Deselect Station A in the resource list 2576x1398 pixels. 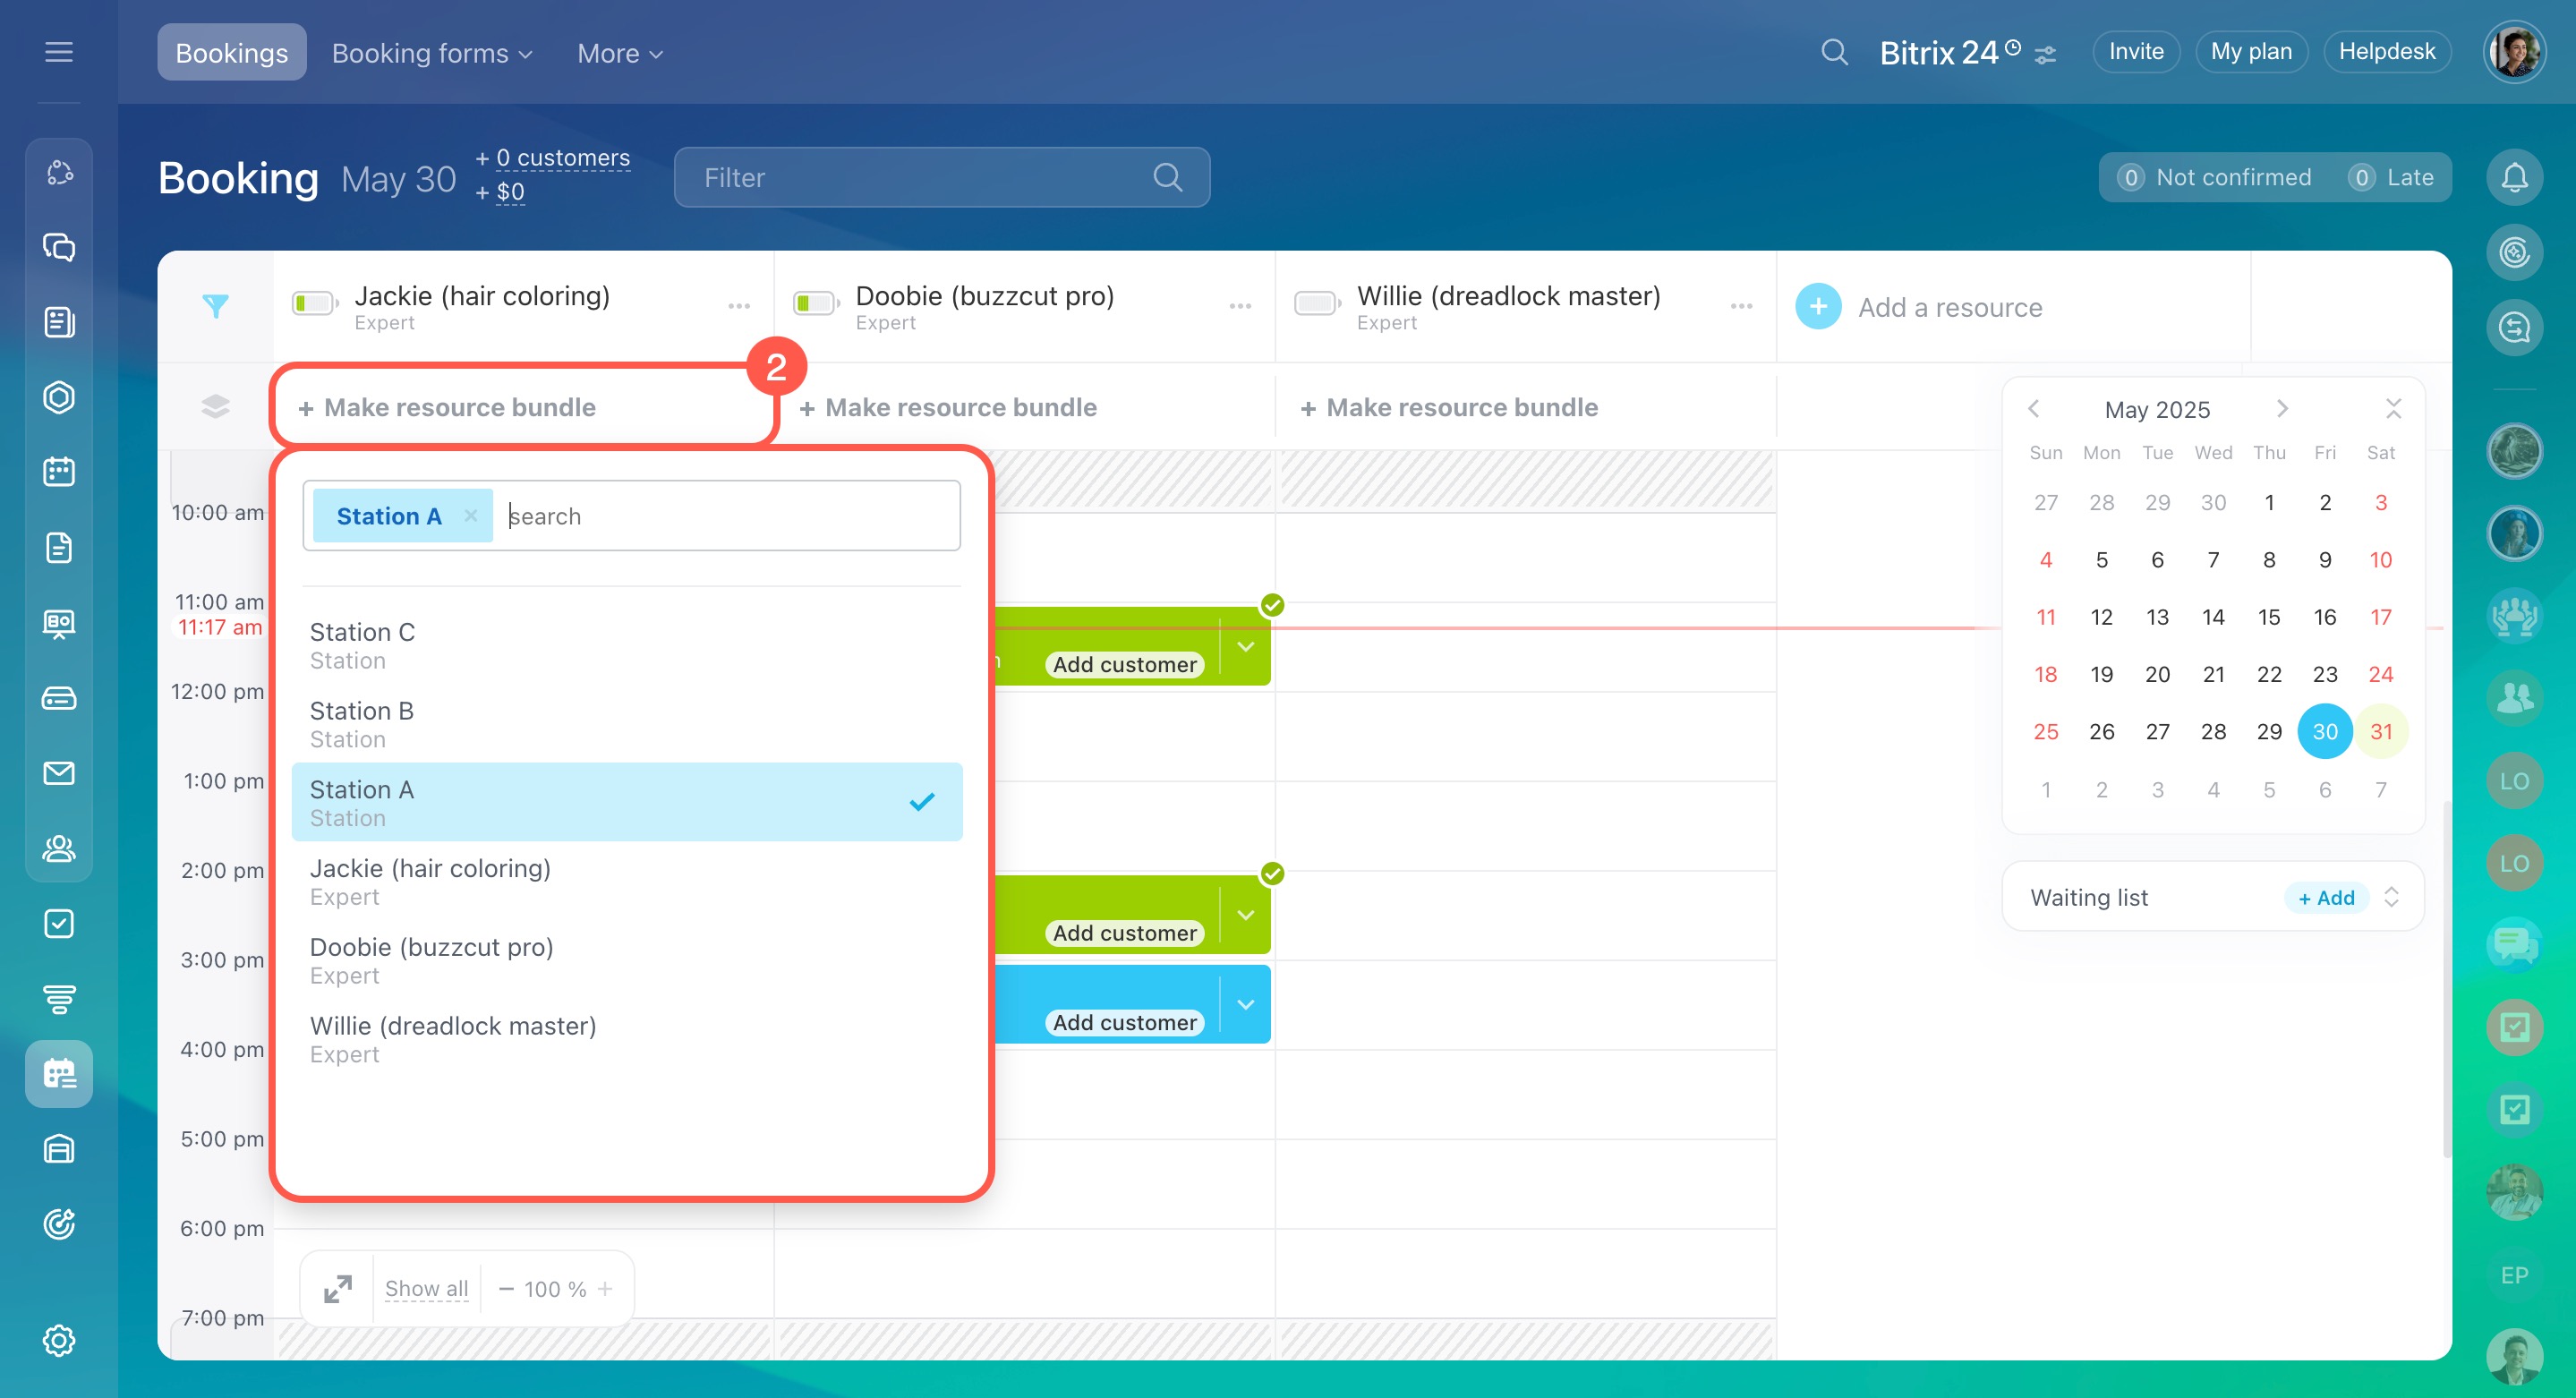click(626, 802)
